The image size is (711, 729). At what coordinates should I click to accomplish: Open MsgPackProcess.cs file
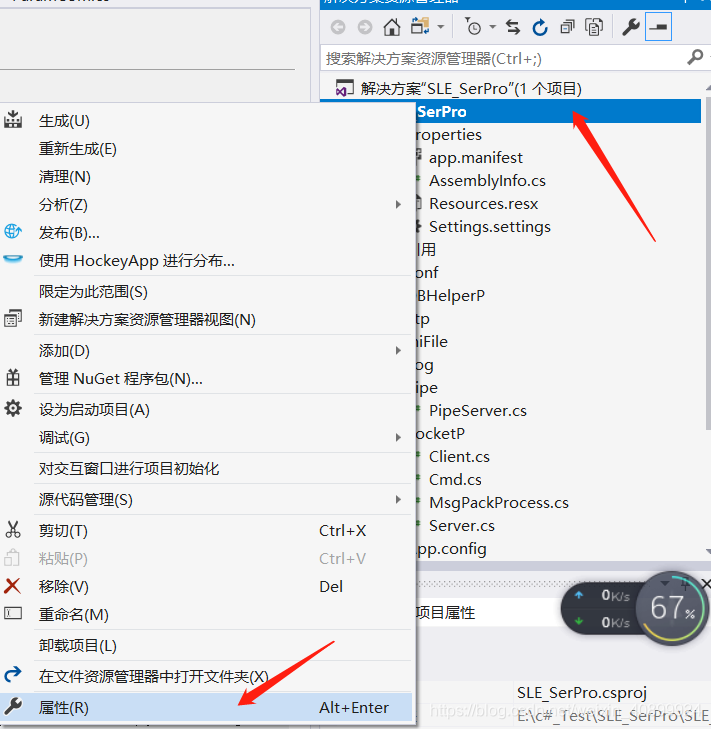click(x=498, y=503)
